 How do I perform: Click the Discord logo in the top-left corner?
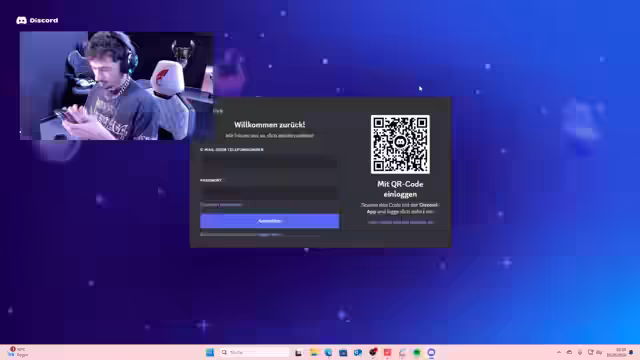tap(37, 20)
